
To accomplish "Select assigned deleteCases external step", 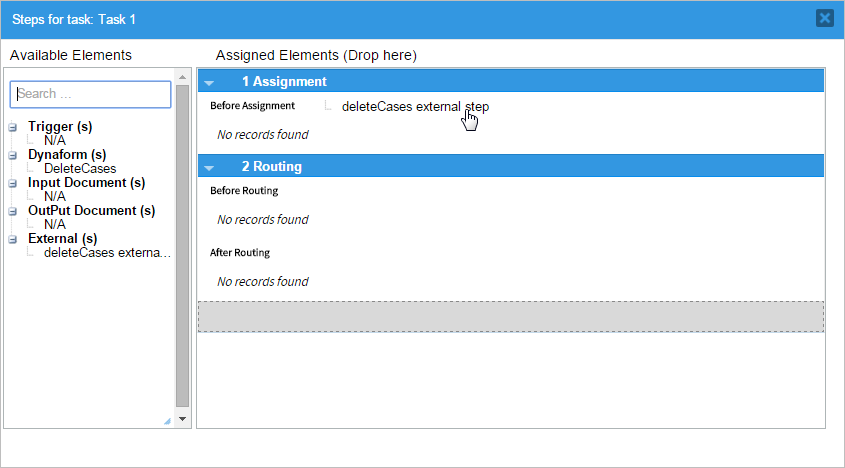I will (415, 106).
